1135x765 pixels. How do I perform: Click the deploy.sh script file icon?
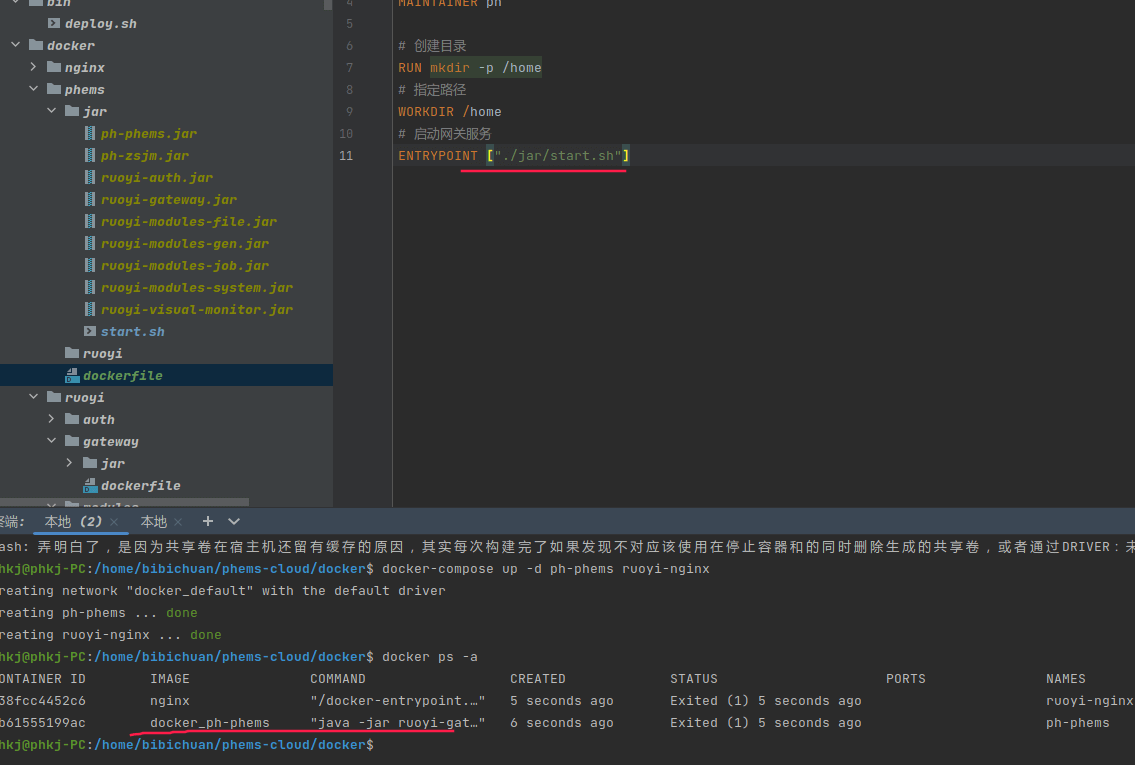[x=54, y=23]
